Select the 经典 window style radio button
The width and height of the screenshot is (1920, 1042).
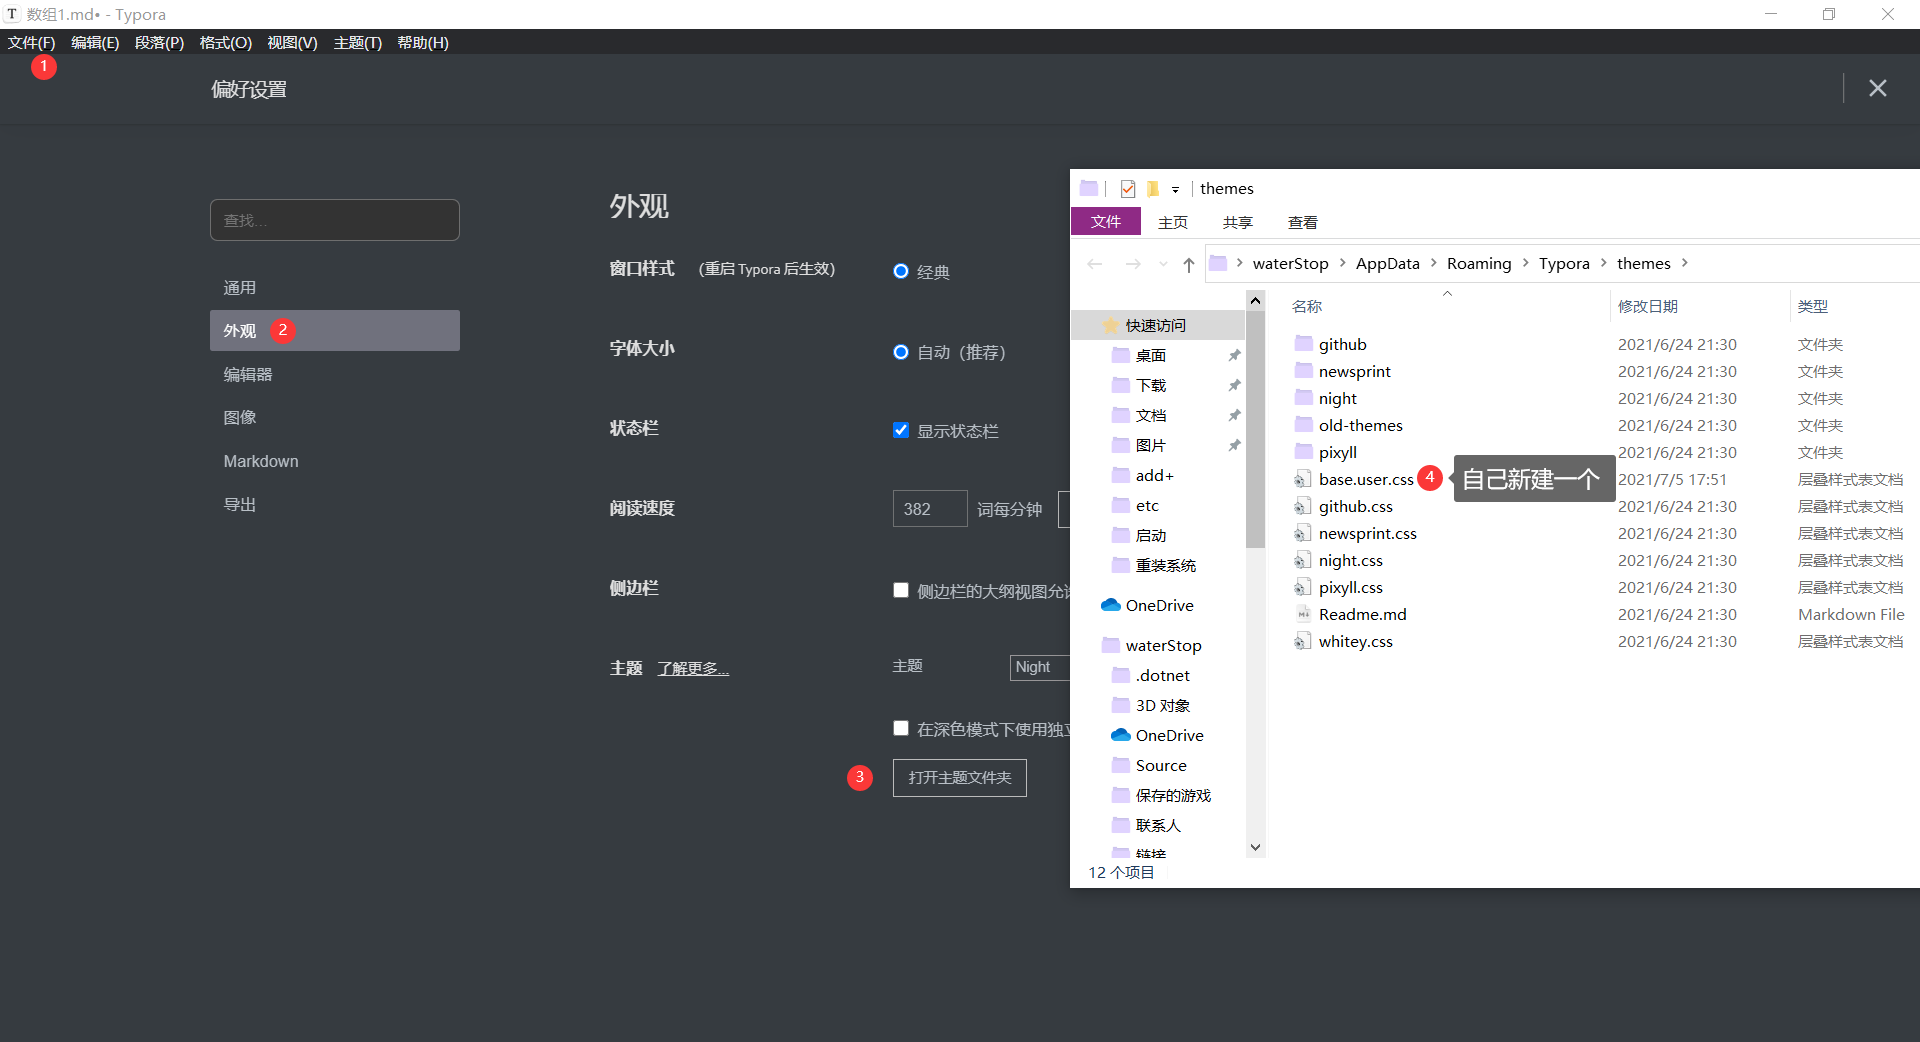tap(899, 271)
